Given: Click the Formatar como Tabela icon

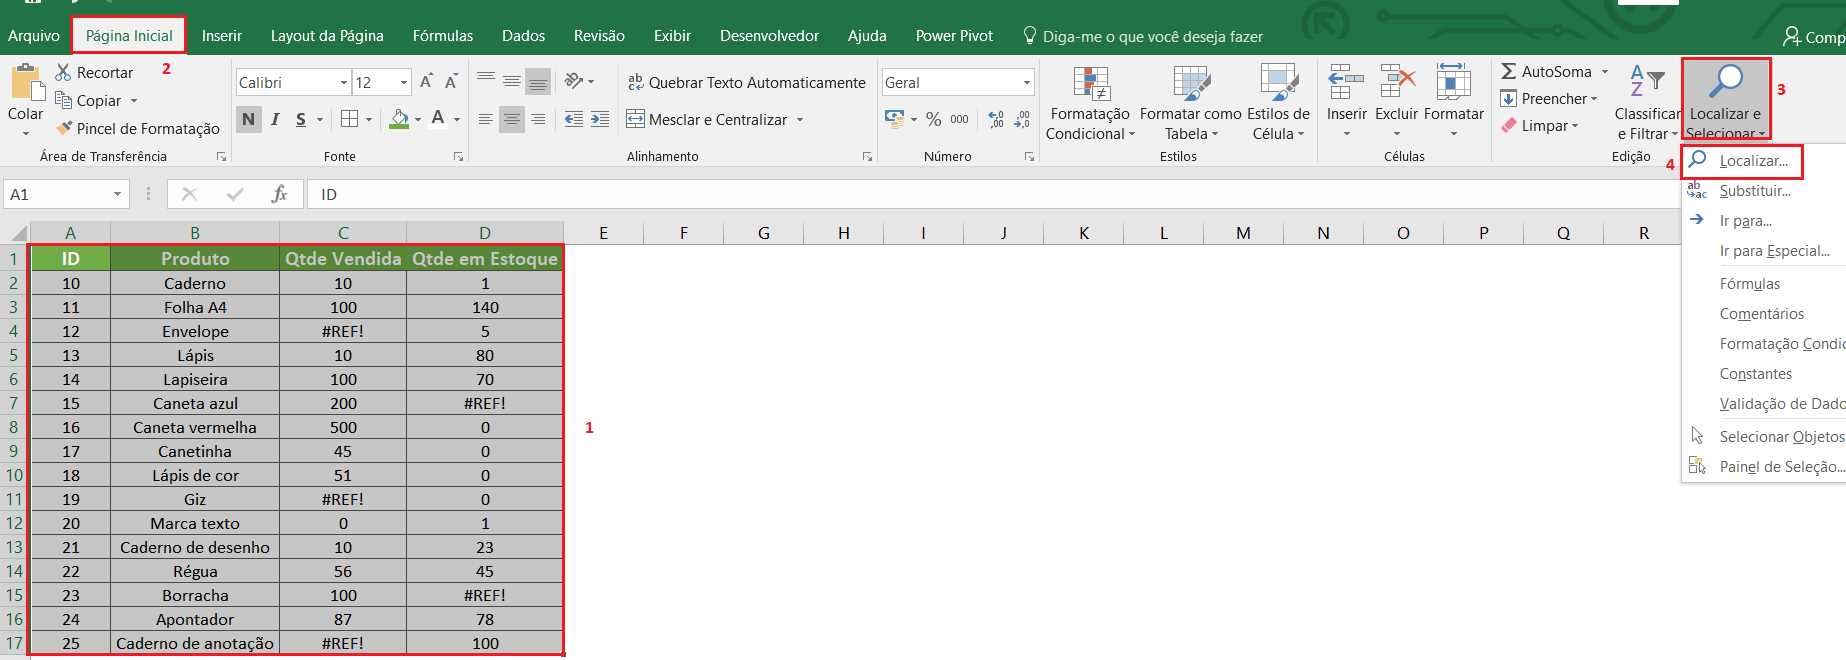Looking at the screenshot, I should [1191, 84].
